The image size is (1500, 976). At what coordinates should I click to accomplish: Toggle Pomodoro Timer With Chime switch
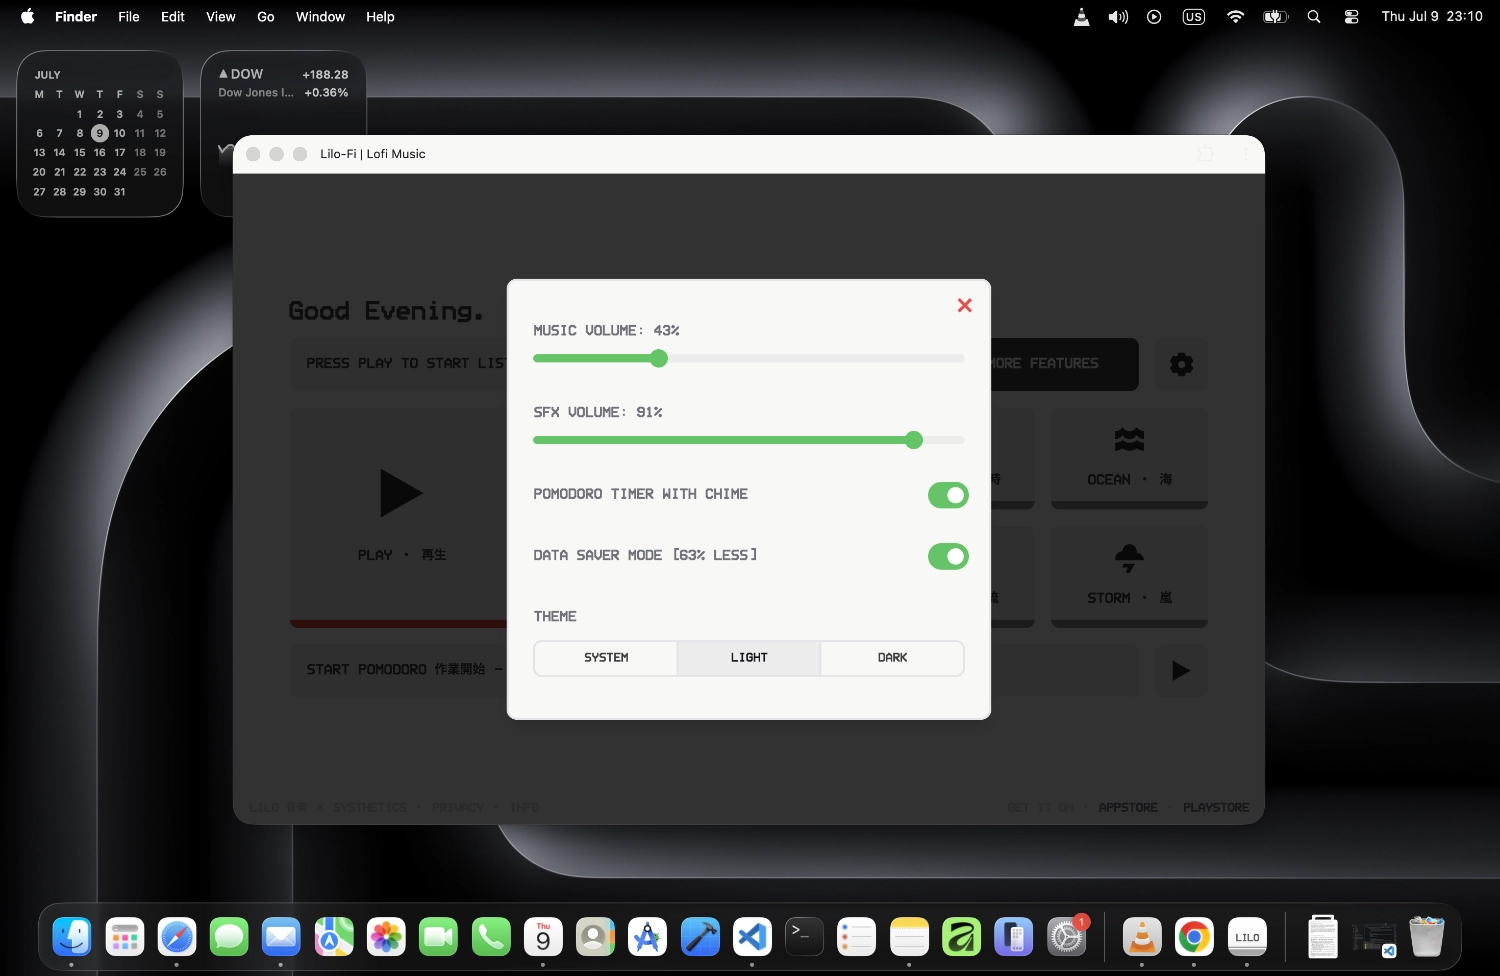[948, 495]
